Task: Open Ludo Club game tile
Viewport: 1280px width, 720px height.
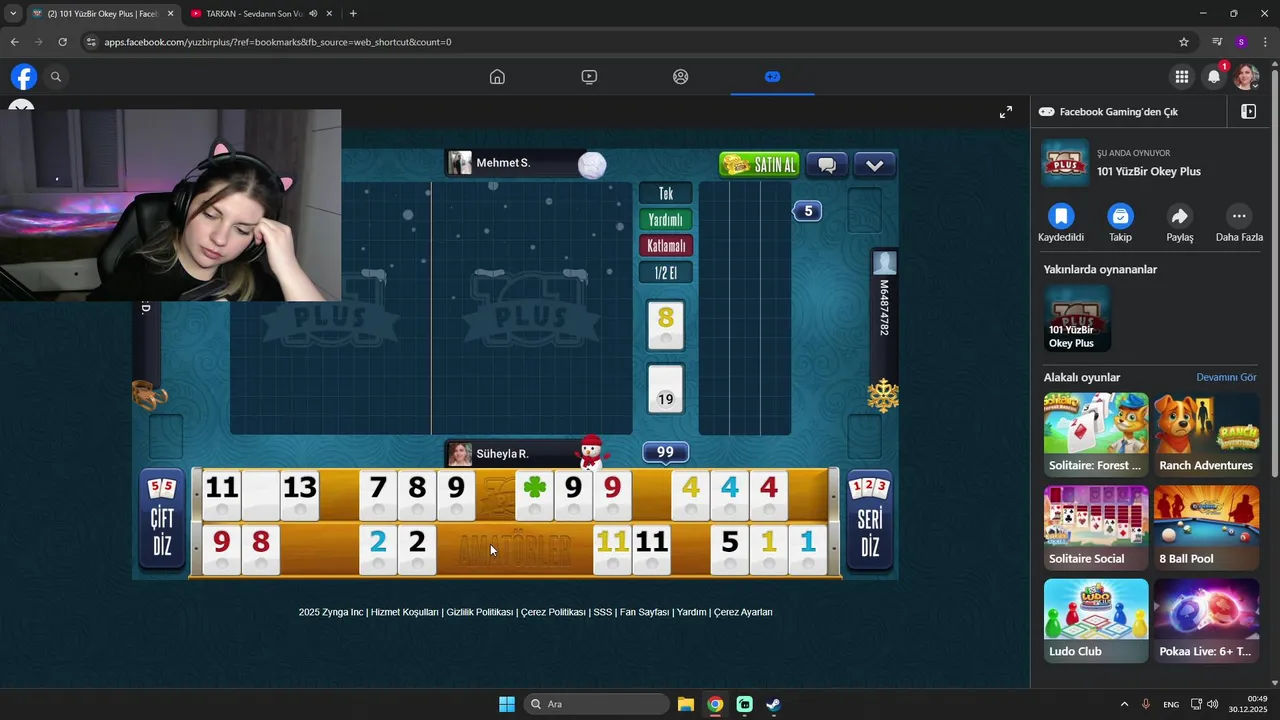Action: [1096, 620]
